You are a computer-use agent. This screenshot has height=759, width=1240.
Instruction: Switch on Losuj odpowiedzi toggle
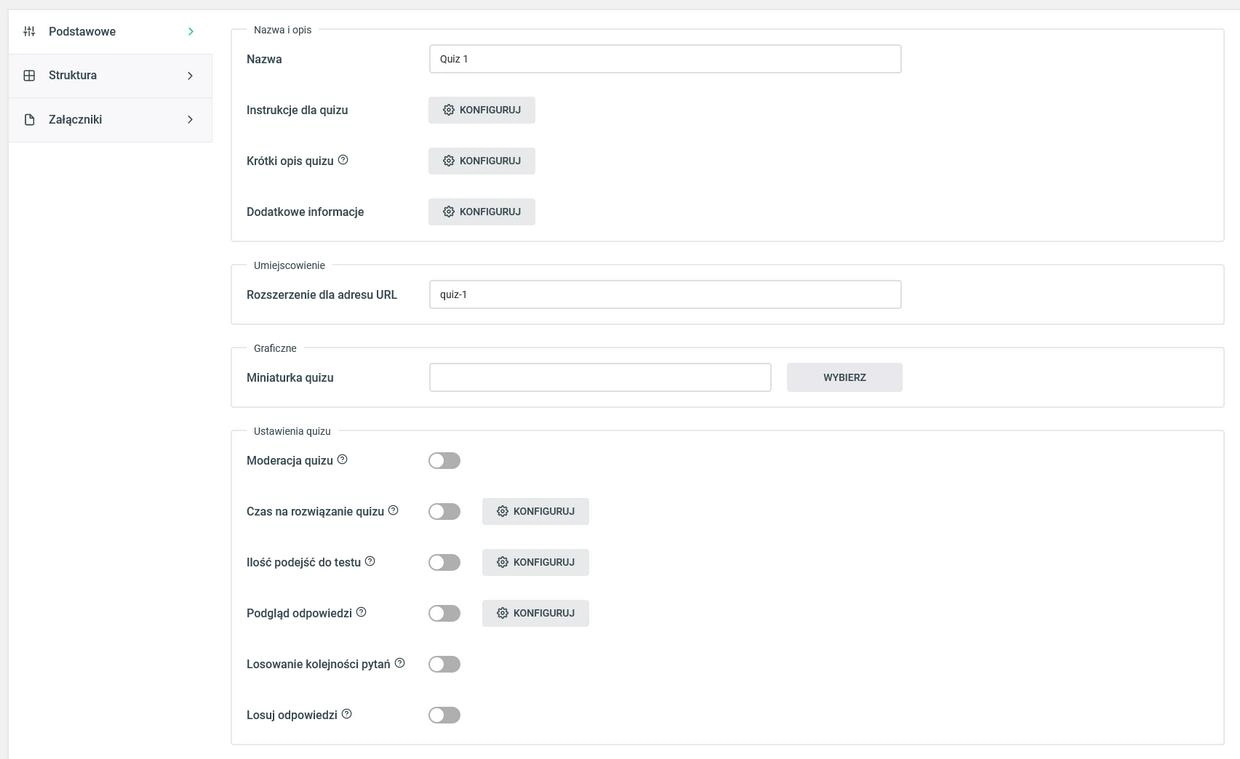[x=444, y=716]
